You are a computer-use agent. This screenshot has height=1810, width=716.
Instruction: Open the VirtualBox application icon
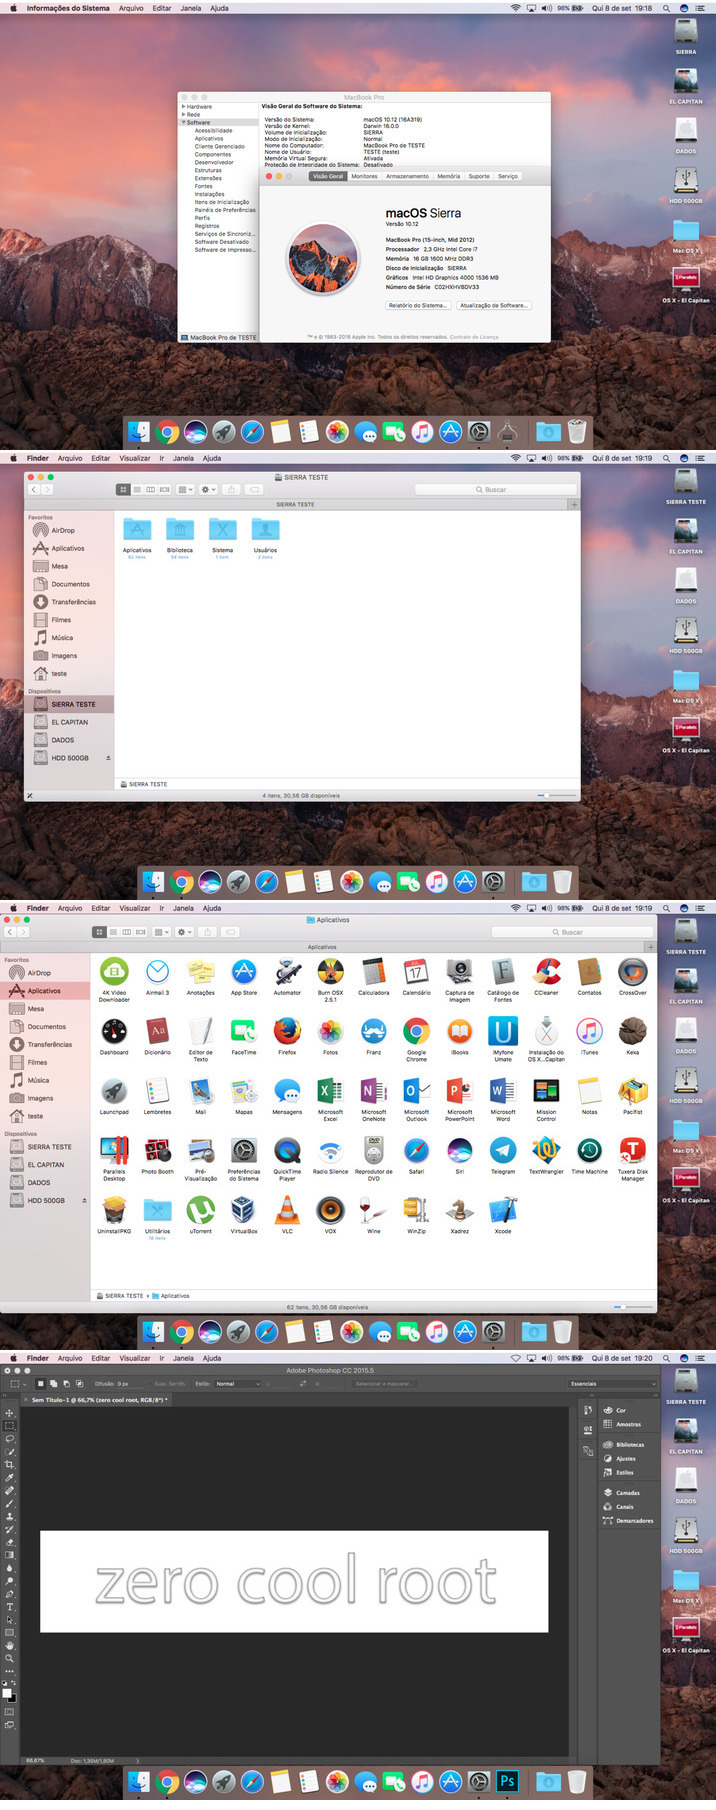[x=243, y=1211]
